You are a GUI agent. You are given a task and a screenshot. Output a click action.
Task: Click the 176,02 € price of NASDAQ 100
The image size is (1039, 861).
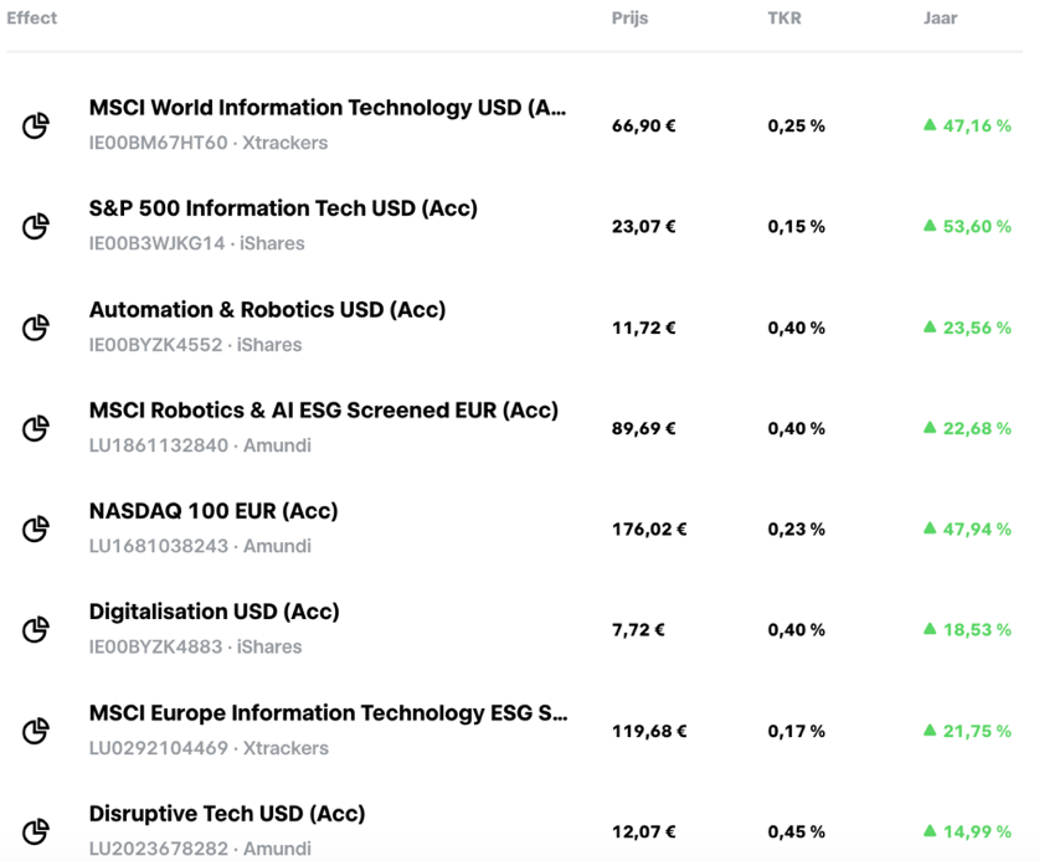point(649,530)
